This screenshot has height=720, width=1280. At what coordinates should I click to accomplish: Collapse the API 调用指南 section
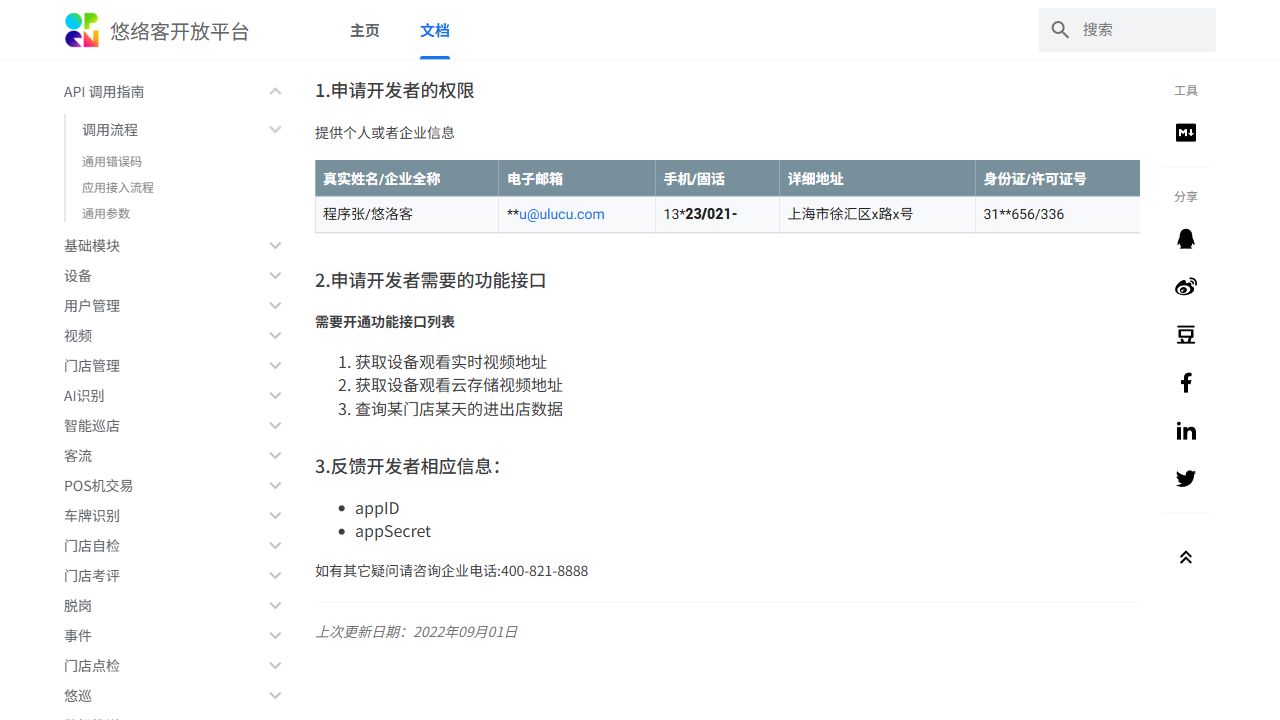pos(275,92)
